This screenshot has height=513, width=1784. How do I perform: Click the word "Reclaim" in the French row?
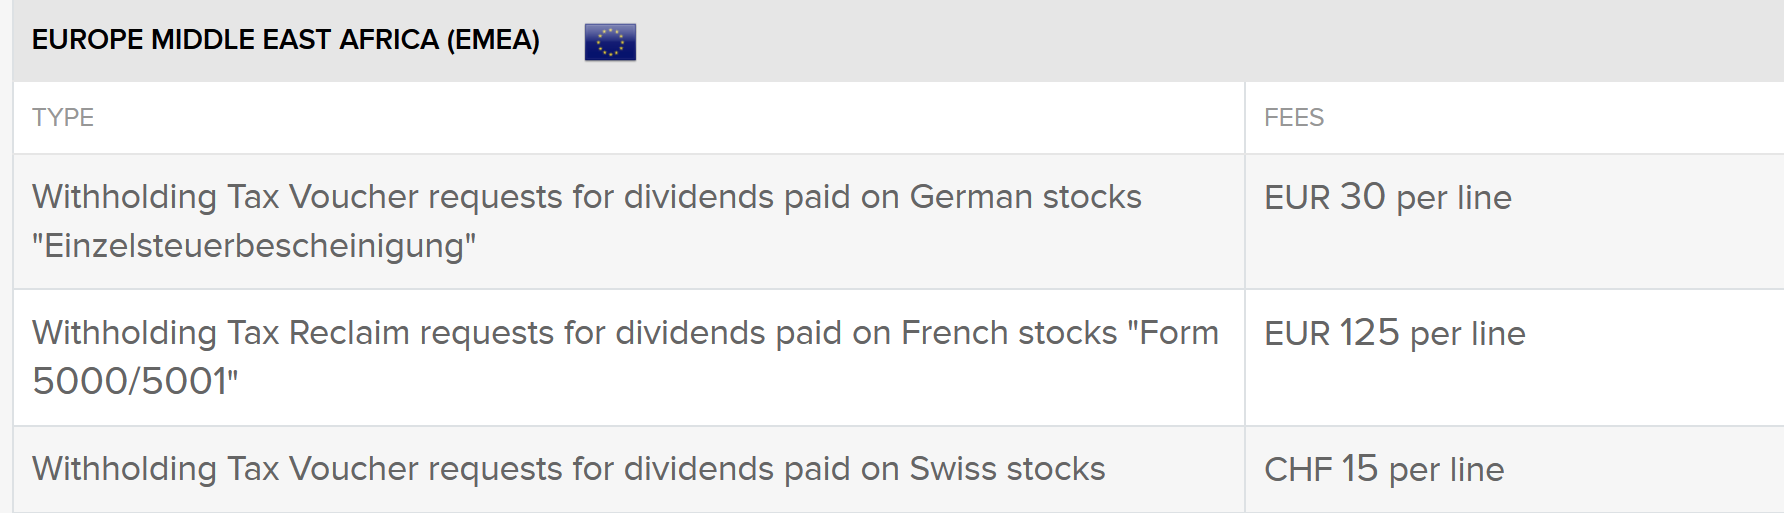(349, 334)
